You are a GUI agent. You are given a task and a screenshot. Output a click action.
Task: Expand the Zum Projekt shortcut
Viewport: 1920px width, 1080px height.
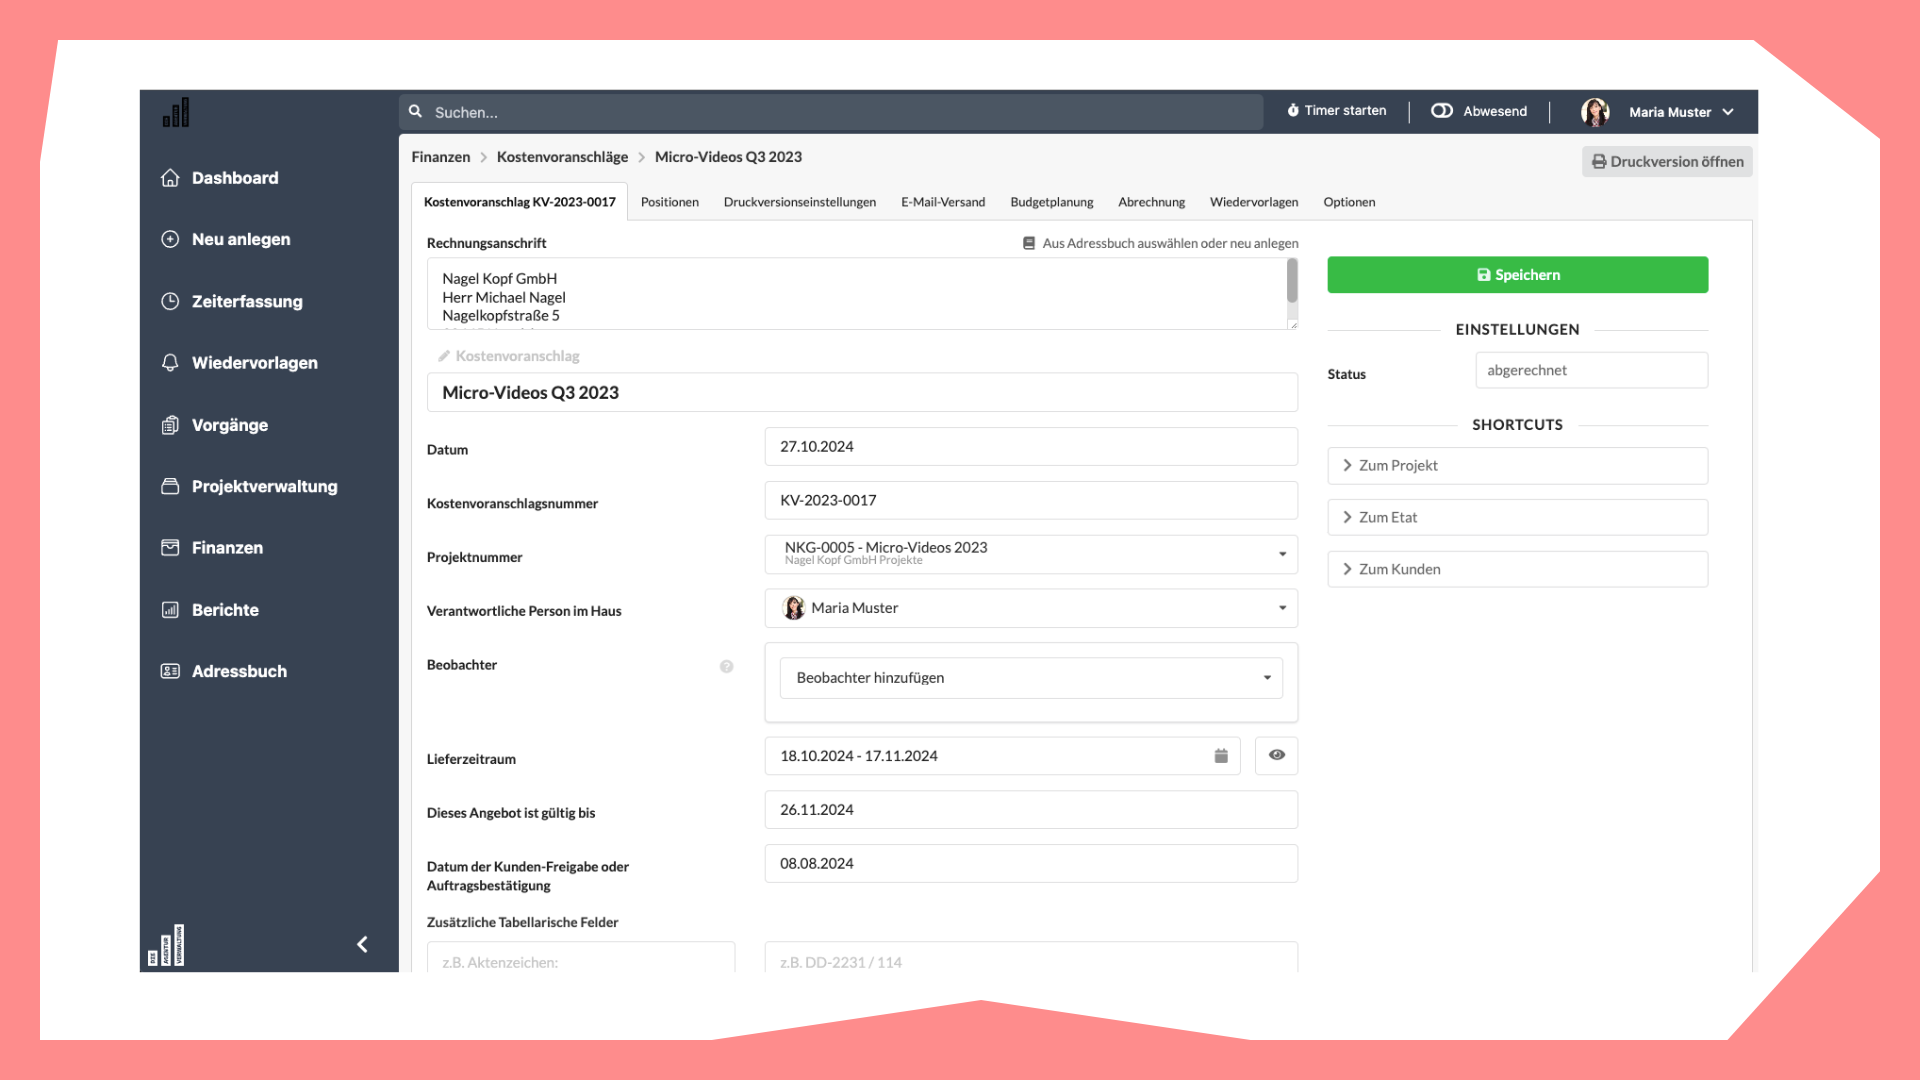pos(1517,466)
